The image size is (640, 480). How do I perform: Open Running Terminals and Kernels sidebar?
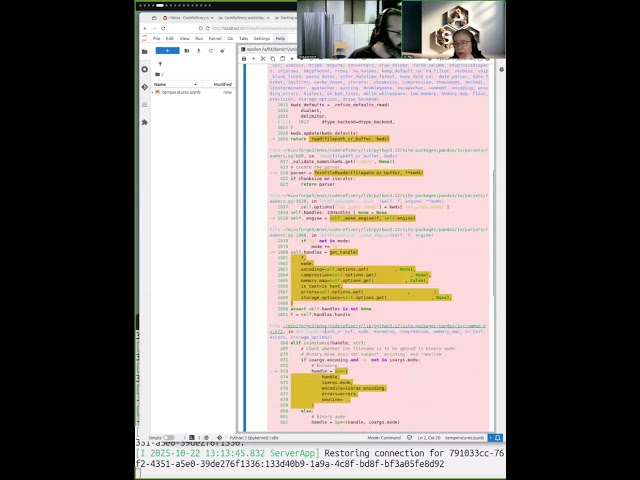pyautogui.click(x=144, y=69)
